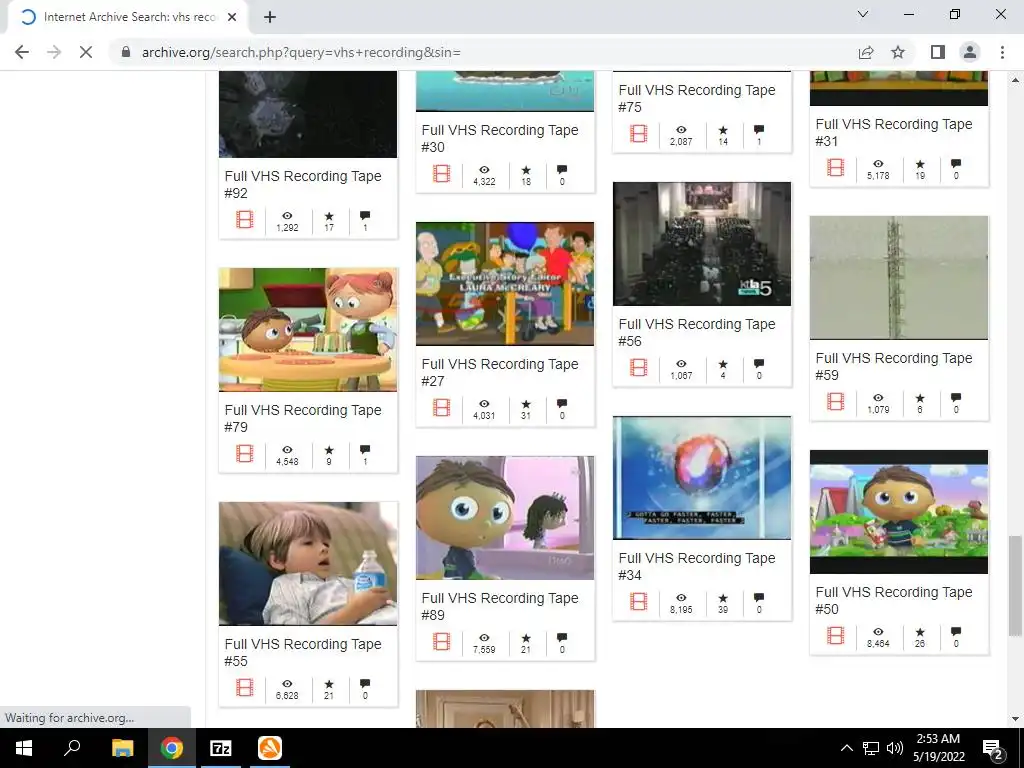Click the film icon under Tape #31
Viewport: 1024px width, 768px height.
(x=835, y=167)
